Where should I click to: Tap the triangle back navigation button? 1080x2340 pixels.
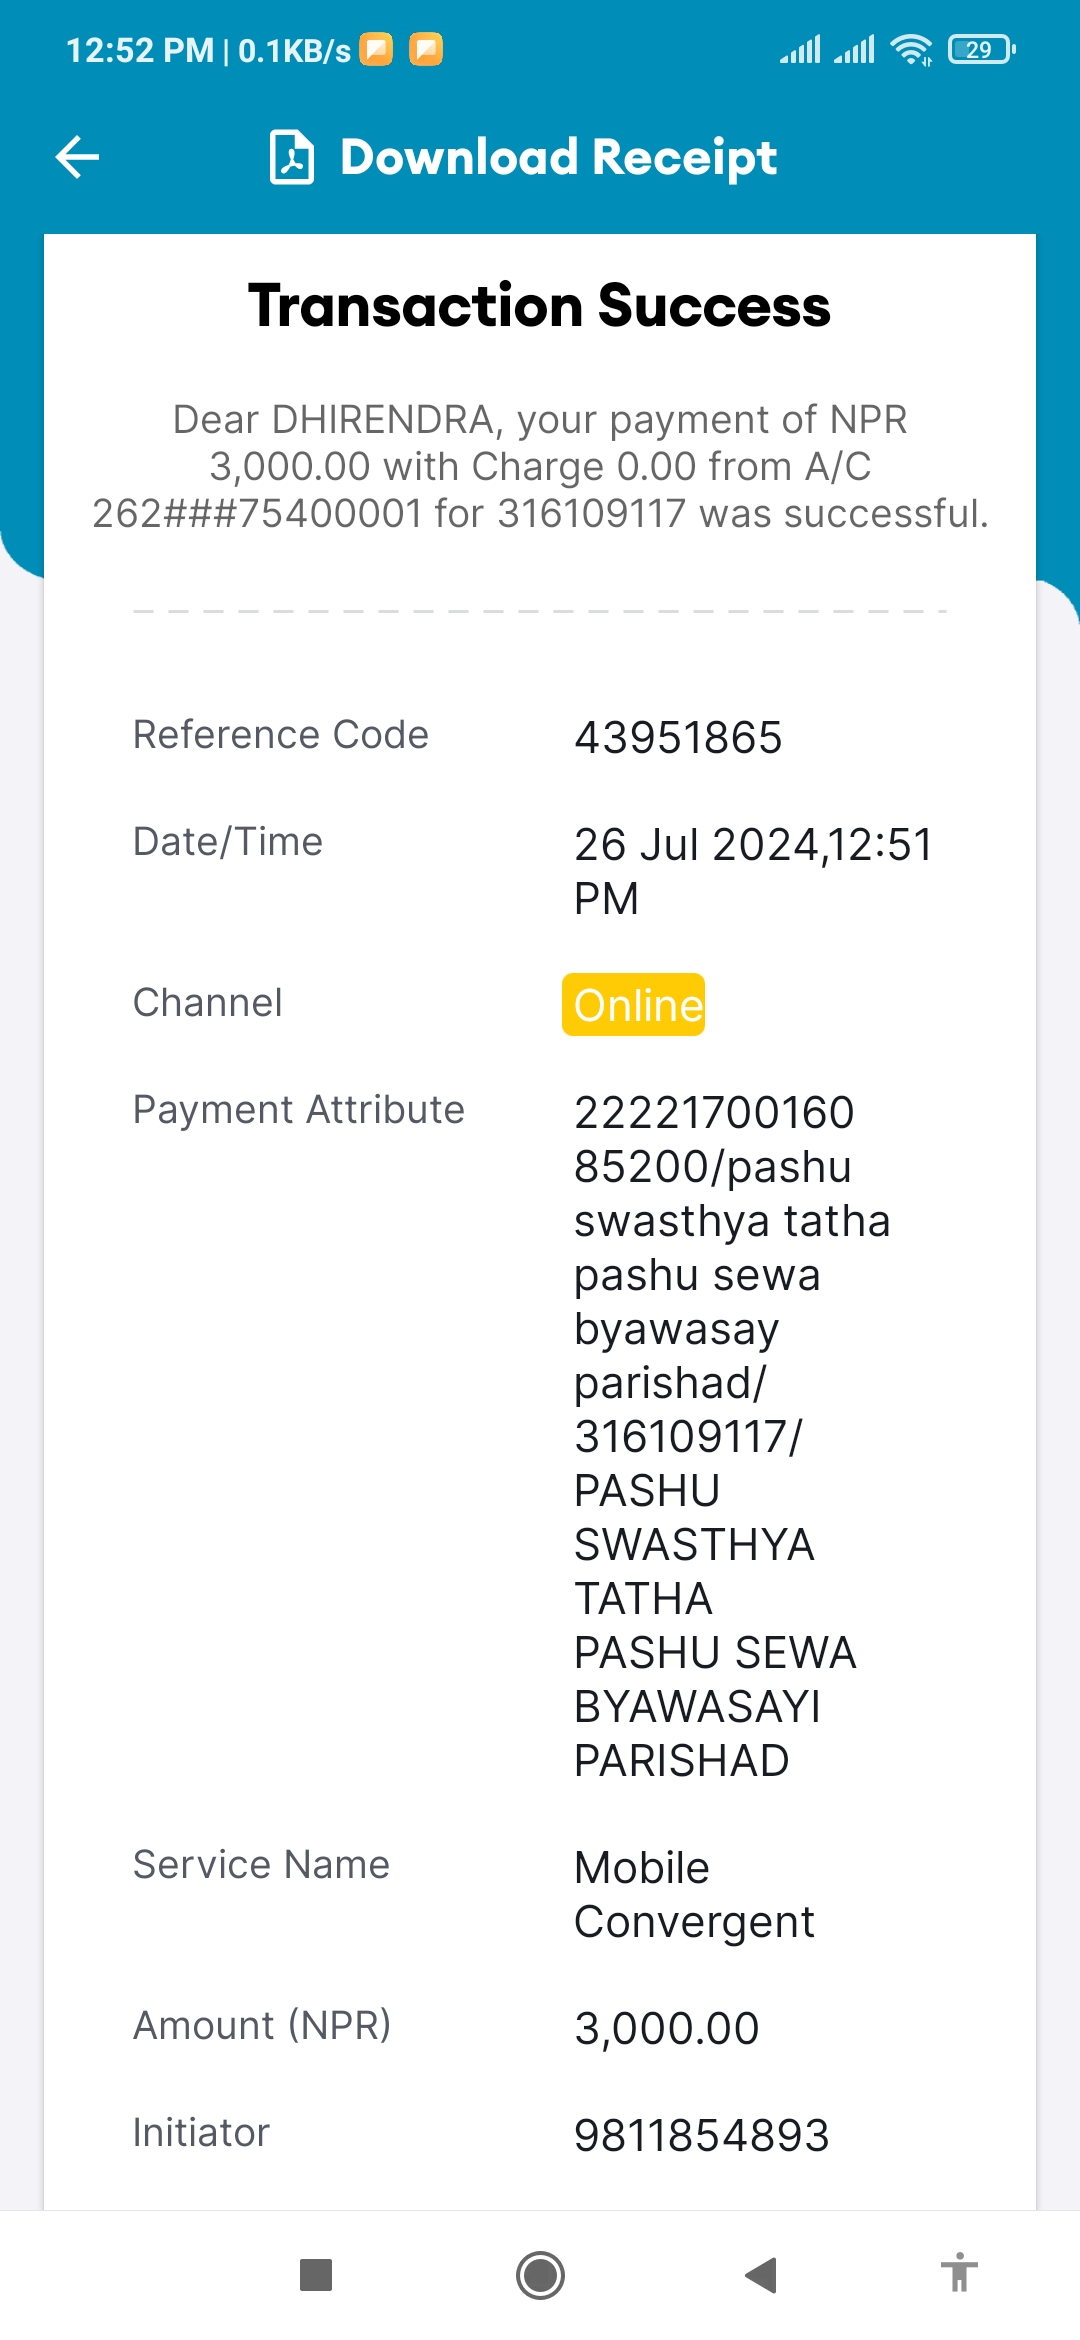click(x=762, y=2275)
